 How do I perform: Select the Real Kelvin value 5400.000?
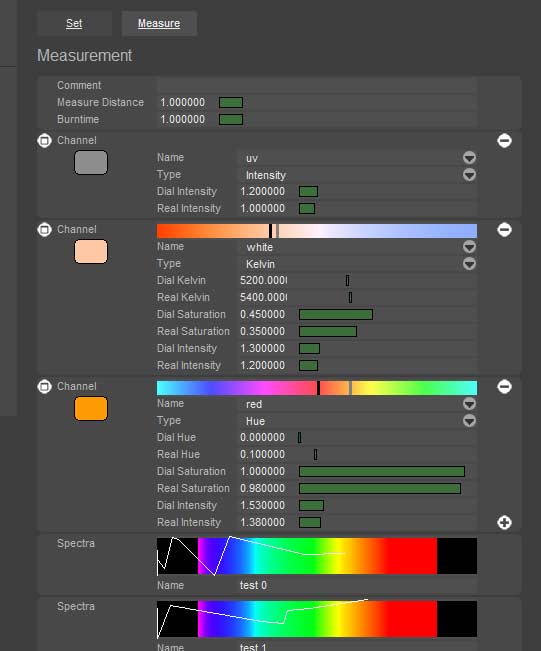(263, 298)
